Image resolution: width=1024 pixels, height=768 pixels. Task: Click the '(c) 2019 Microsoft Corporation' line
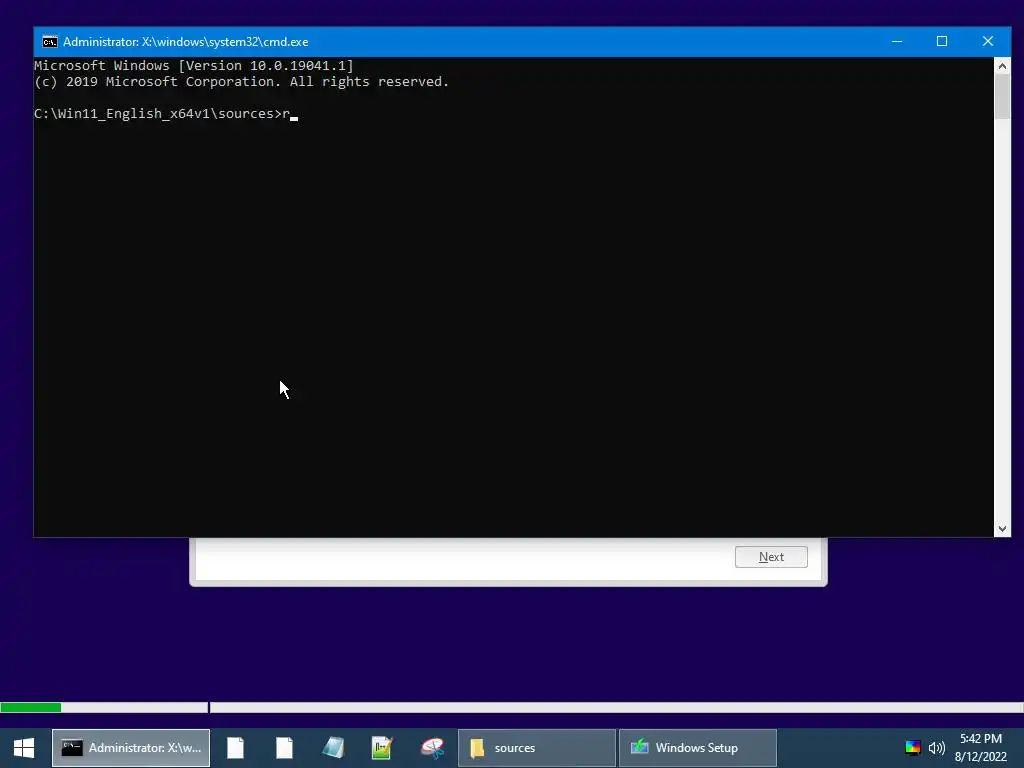click(x=242, y=82)
